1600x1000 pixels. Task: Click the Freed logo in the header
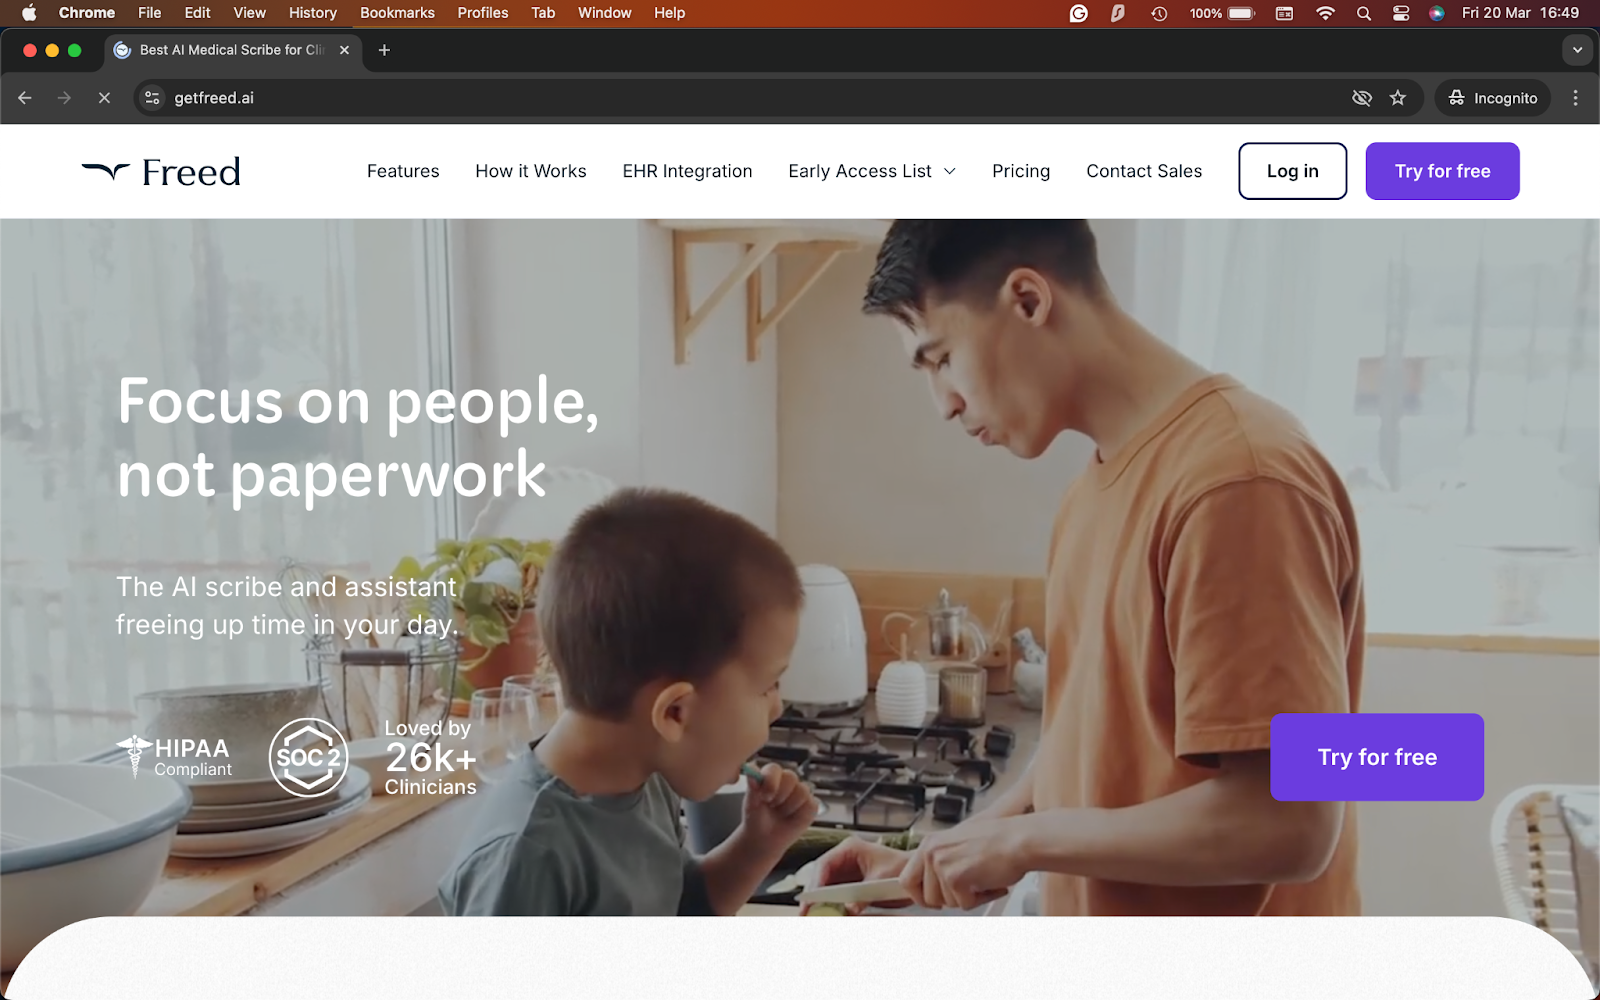[x=161, y=172]
